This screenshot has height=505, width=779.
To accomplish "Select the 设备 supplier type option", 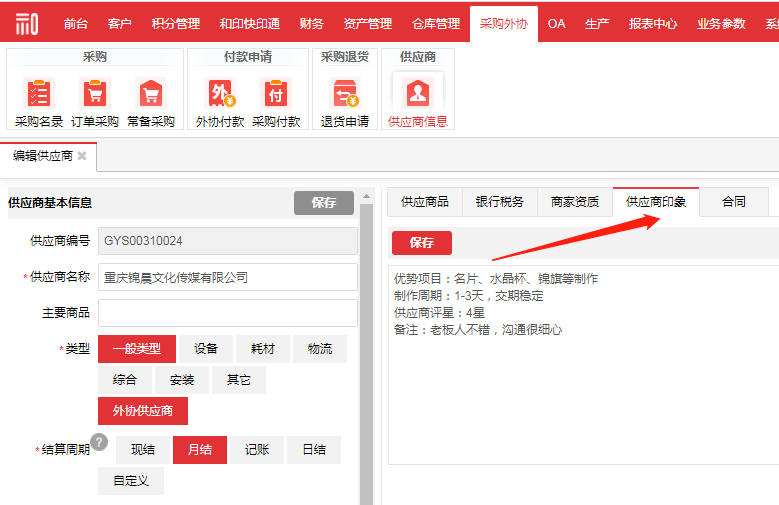I will point(206,349).
